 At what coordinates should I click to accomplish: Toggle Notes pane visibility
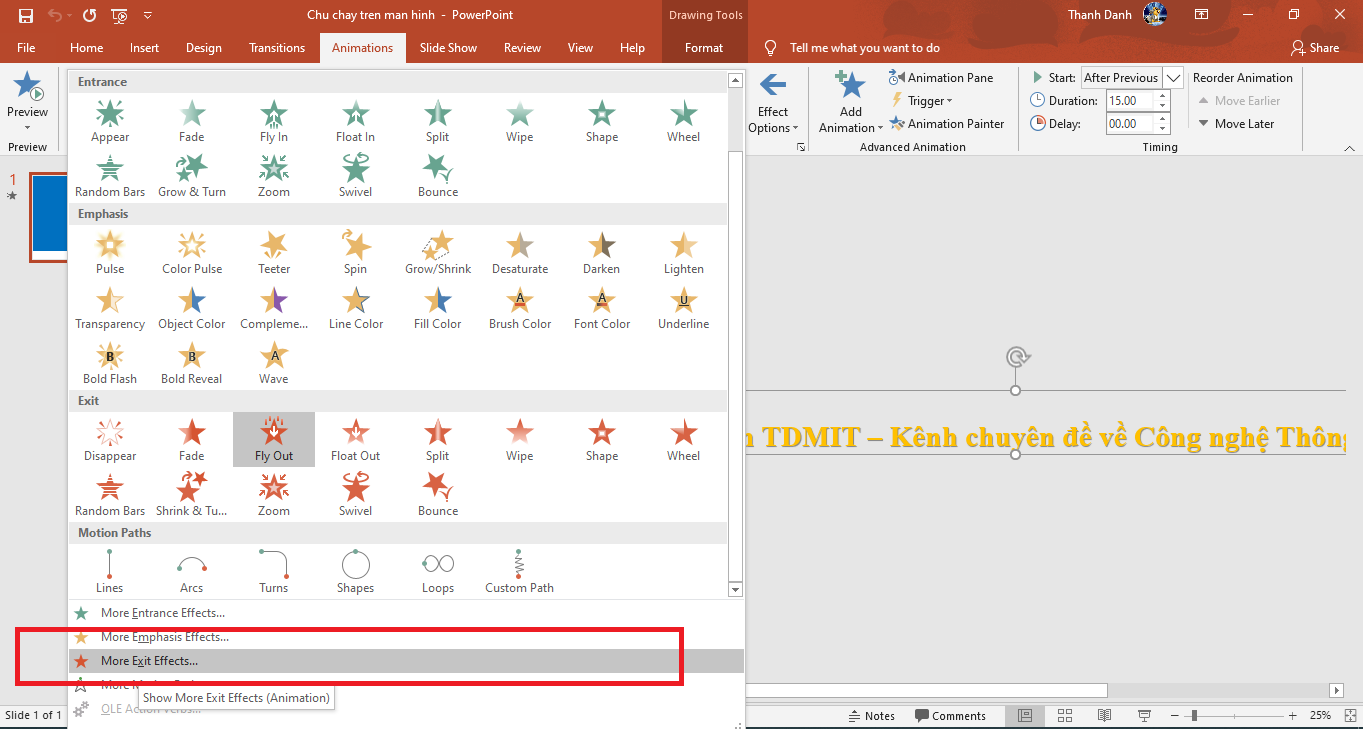pyautogui.click(x=872, y=715)
